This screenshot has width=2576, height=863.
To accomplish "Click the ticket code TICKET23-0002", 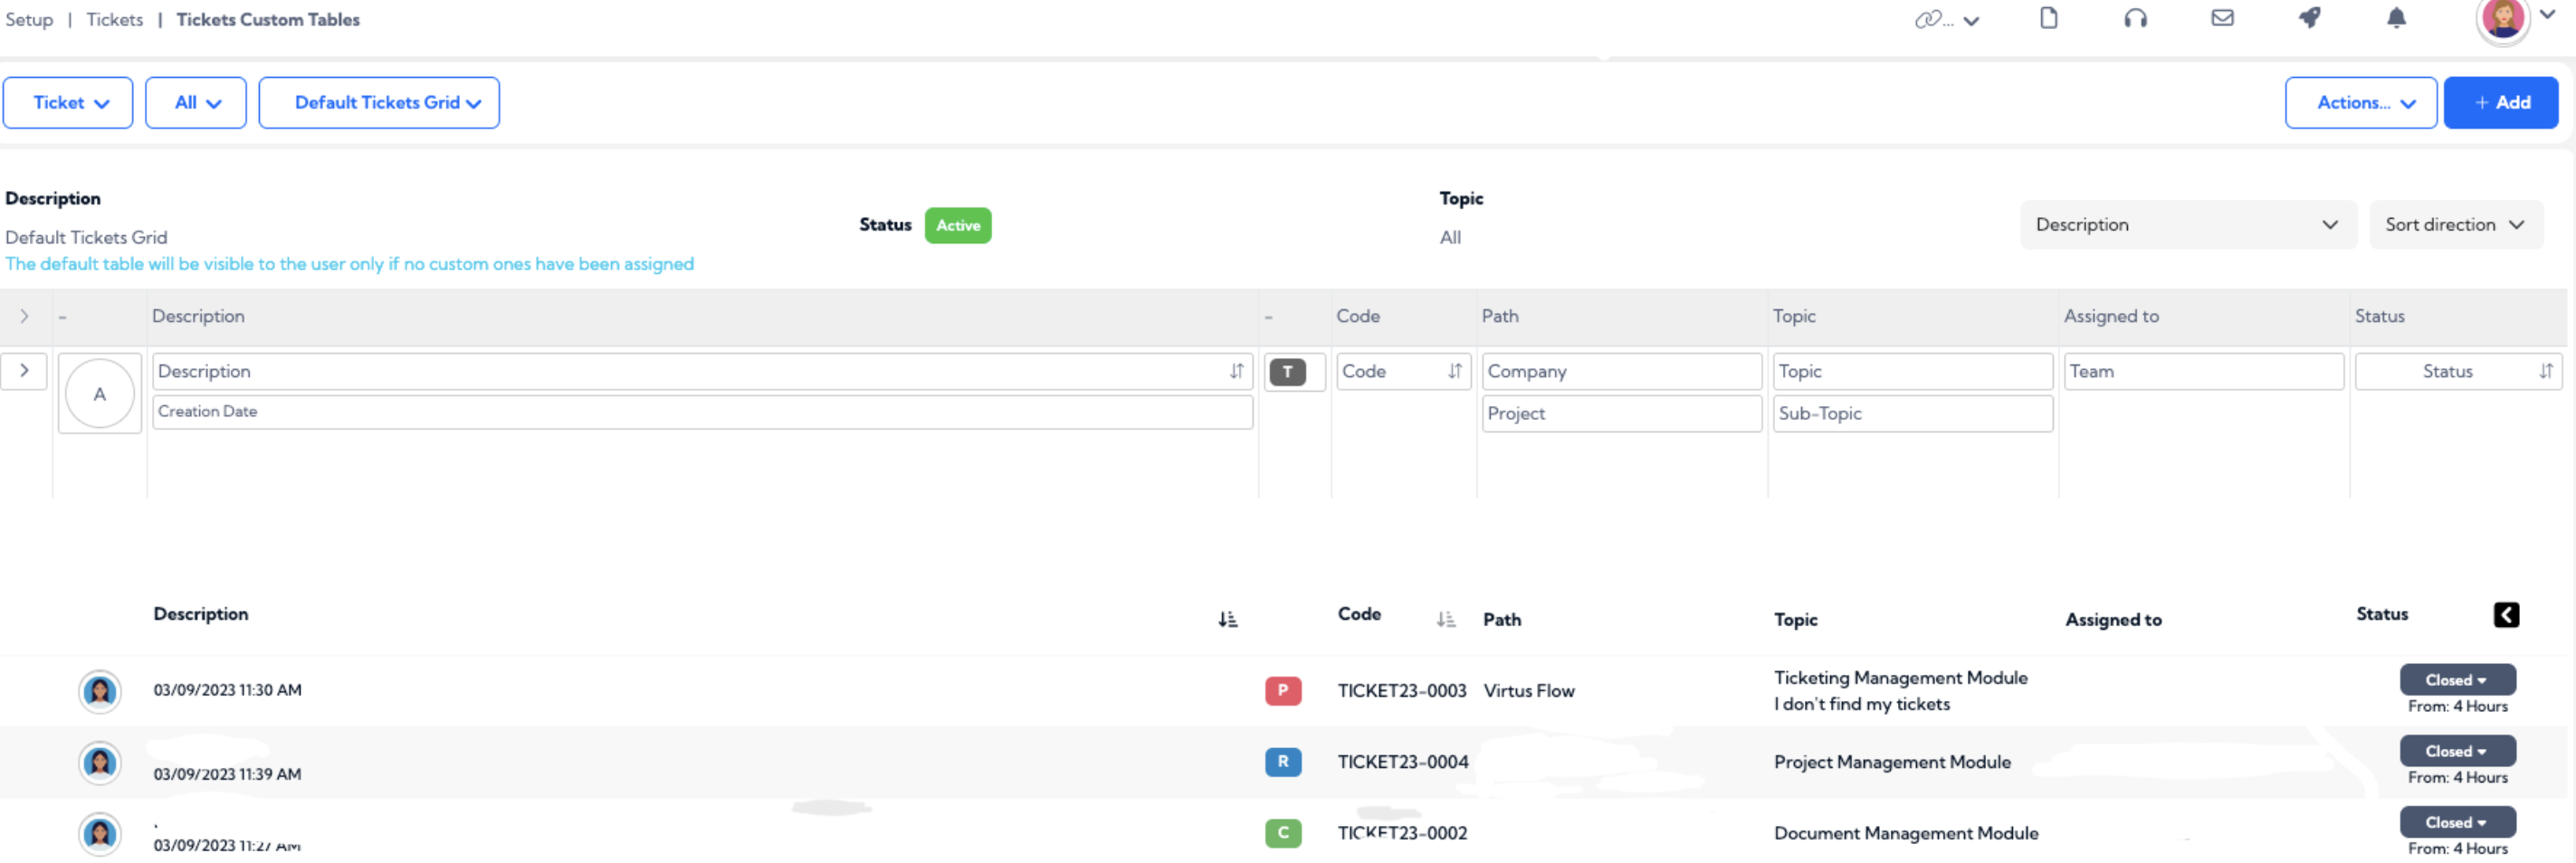I will [1402, 833].
